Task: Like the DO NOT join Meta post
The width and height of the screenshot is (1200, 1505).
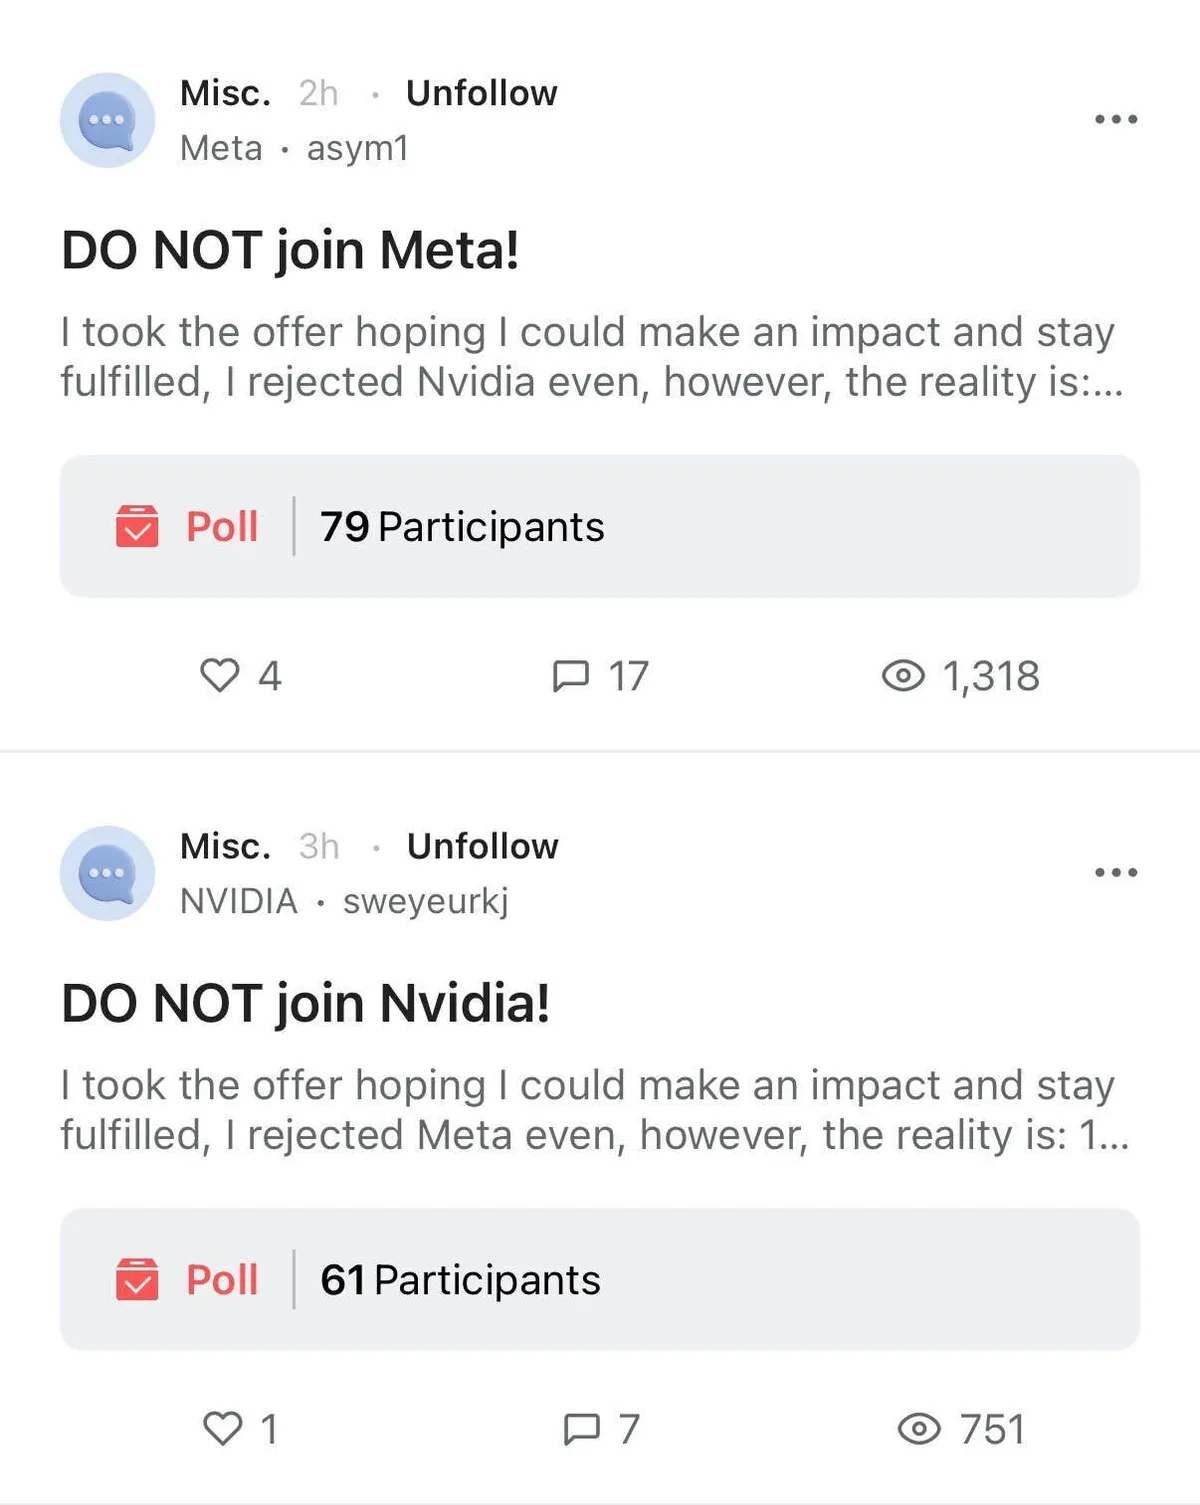Action: [x=220, y=676]
